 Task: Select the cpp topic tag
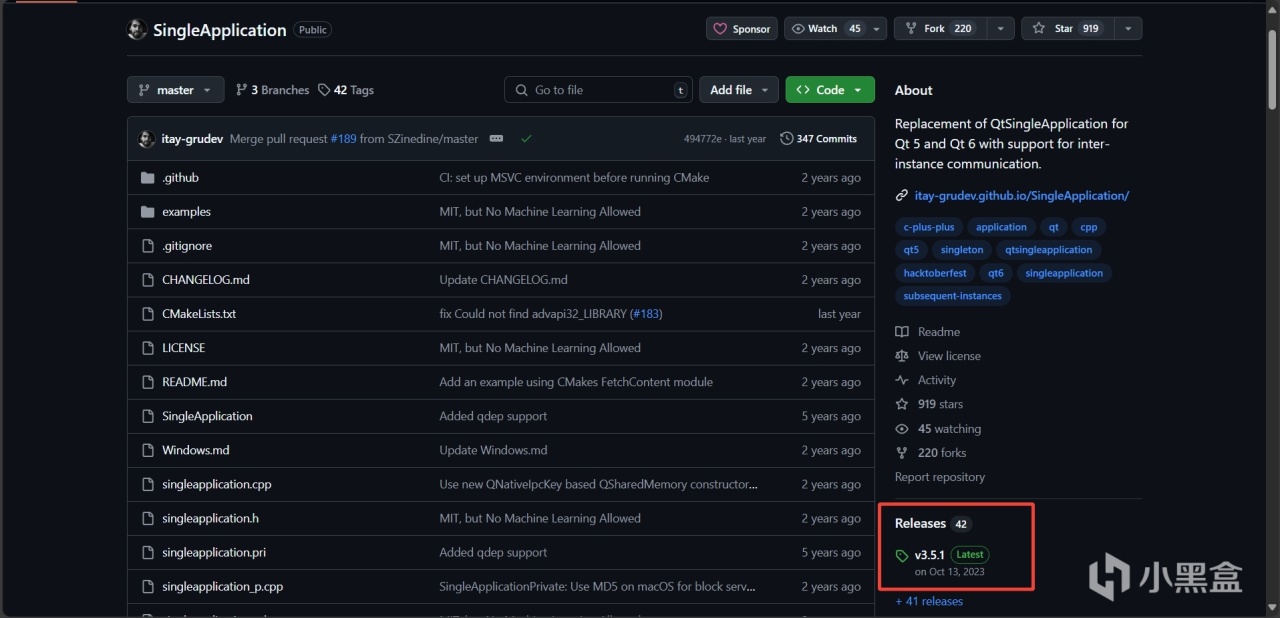[x=1088, y=227]
